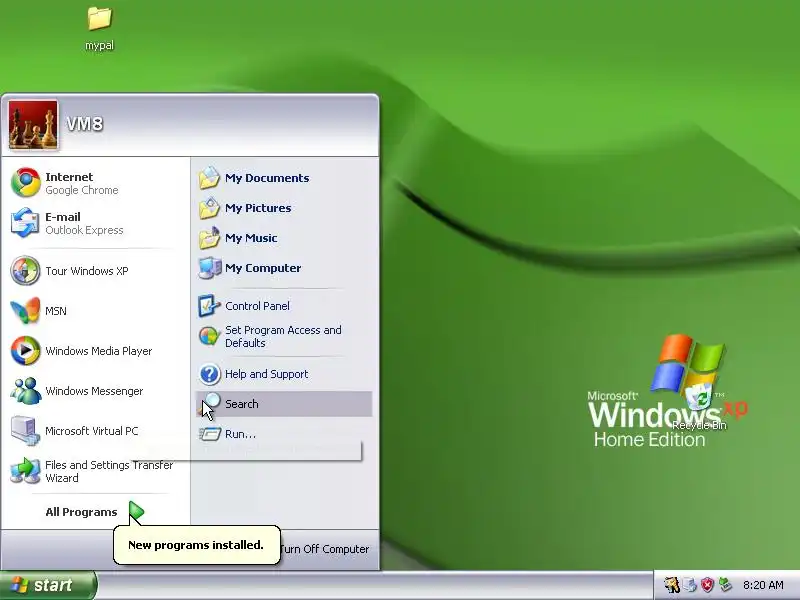Image resolution: width=800 pixels, height=600 pixels.
Task: Launch MSN via its butterfly icon
Action: click(x=25, y=310)
